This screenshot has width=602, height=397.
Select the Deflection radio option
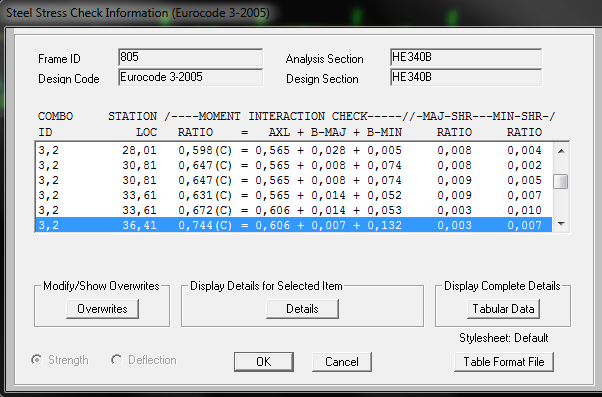(116, 360)
